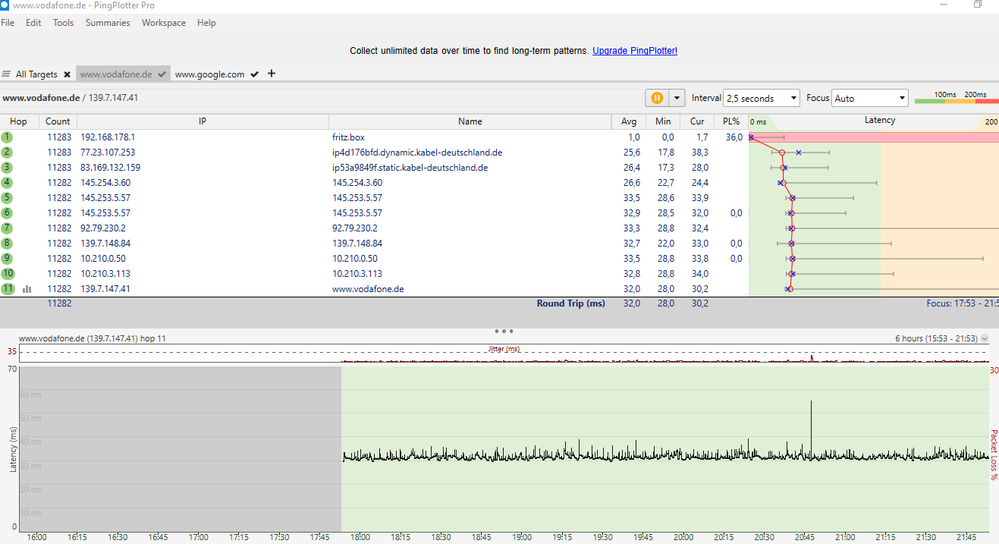The height and width of the screenshot is (544, 999).
Task: Sort by the Hop column header
Action: click(x=18, y=121)
